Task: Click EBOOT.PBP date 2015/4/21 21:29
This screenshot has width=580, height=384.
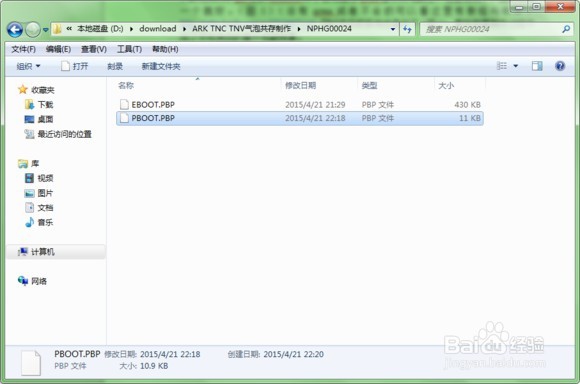Action: click(315, 105)
